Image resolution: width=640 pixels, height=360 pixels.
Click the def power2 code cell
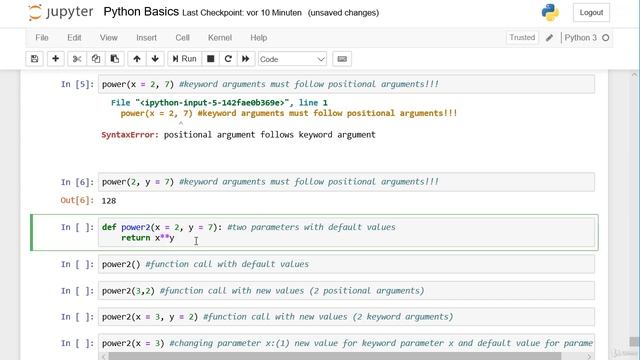coord(346,232)
